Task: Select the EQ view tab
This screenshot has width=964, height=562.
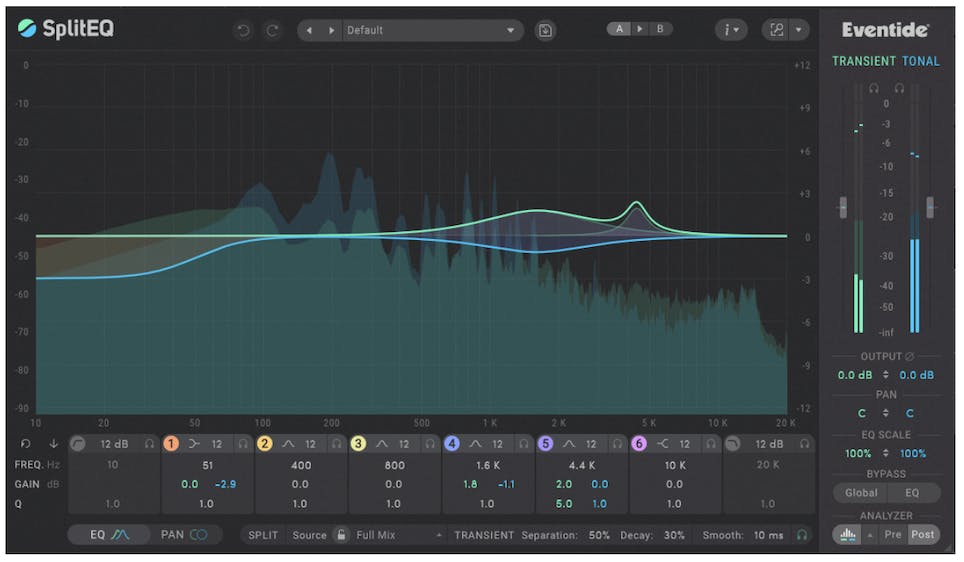Action: [x=109, y=535]
